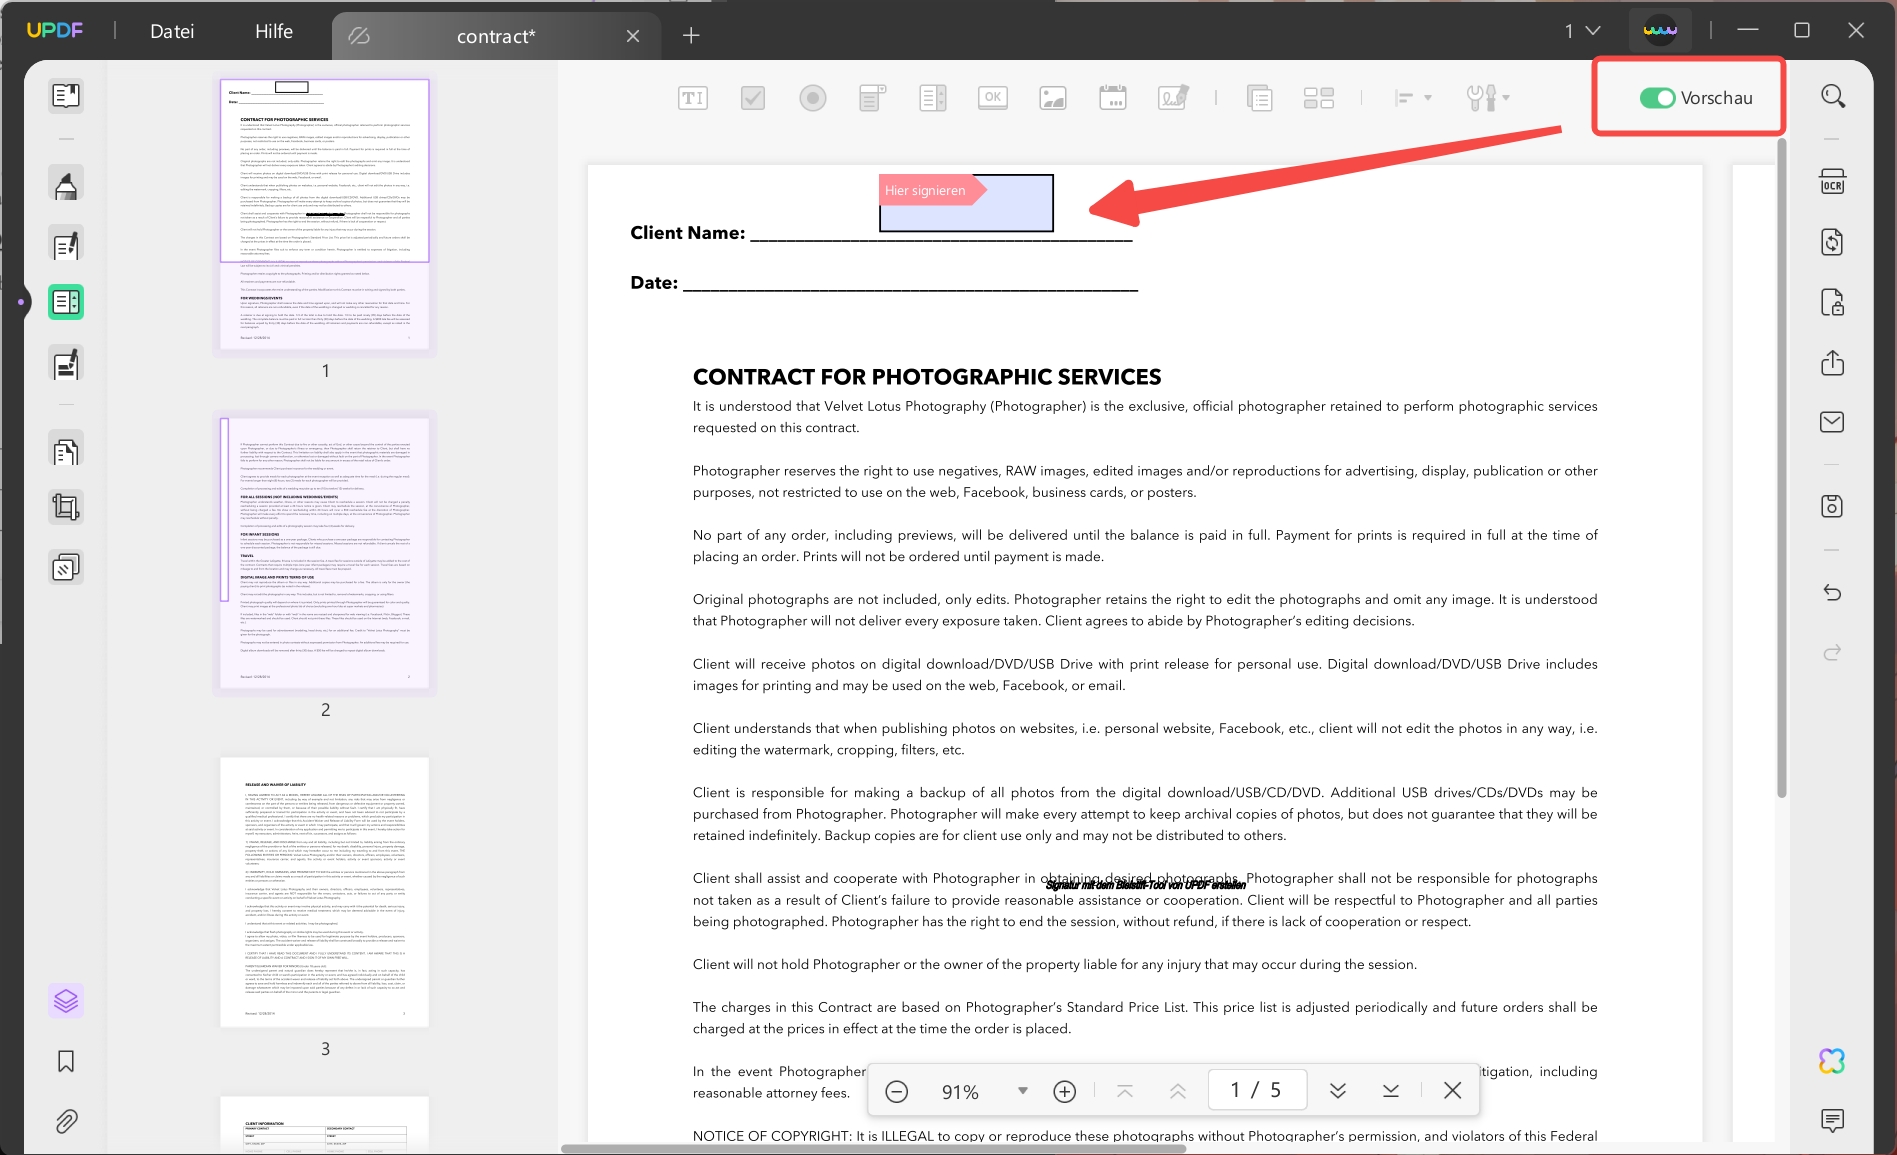Add a Digital Signature field

click(1173, 98)
